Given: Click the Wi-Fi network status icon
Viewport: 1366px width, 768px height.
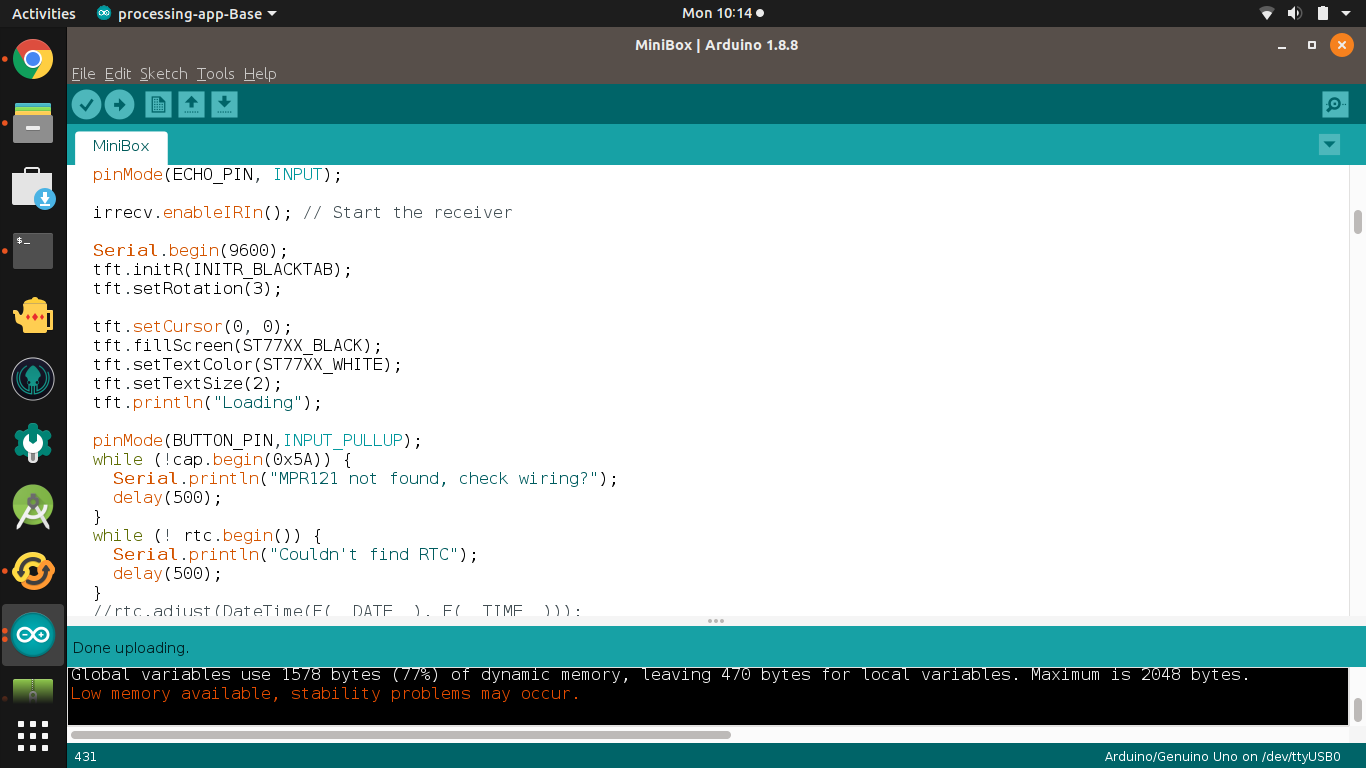Looking at the screenshot, I should 1267,13.
